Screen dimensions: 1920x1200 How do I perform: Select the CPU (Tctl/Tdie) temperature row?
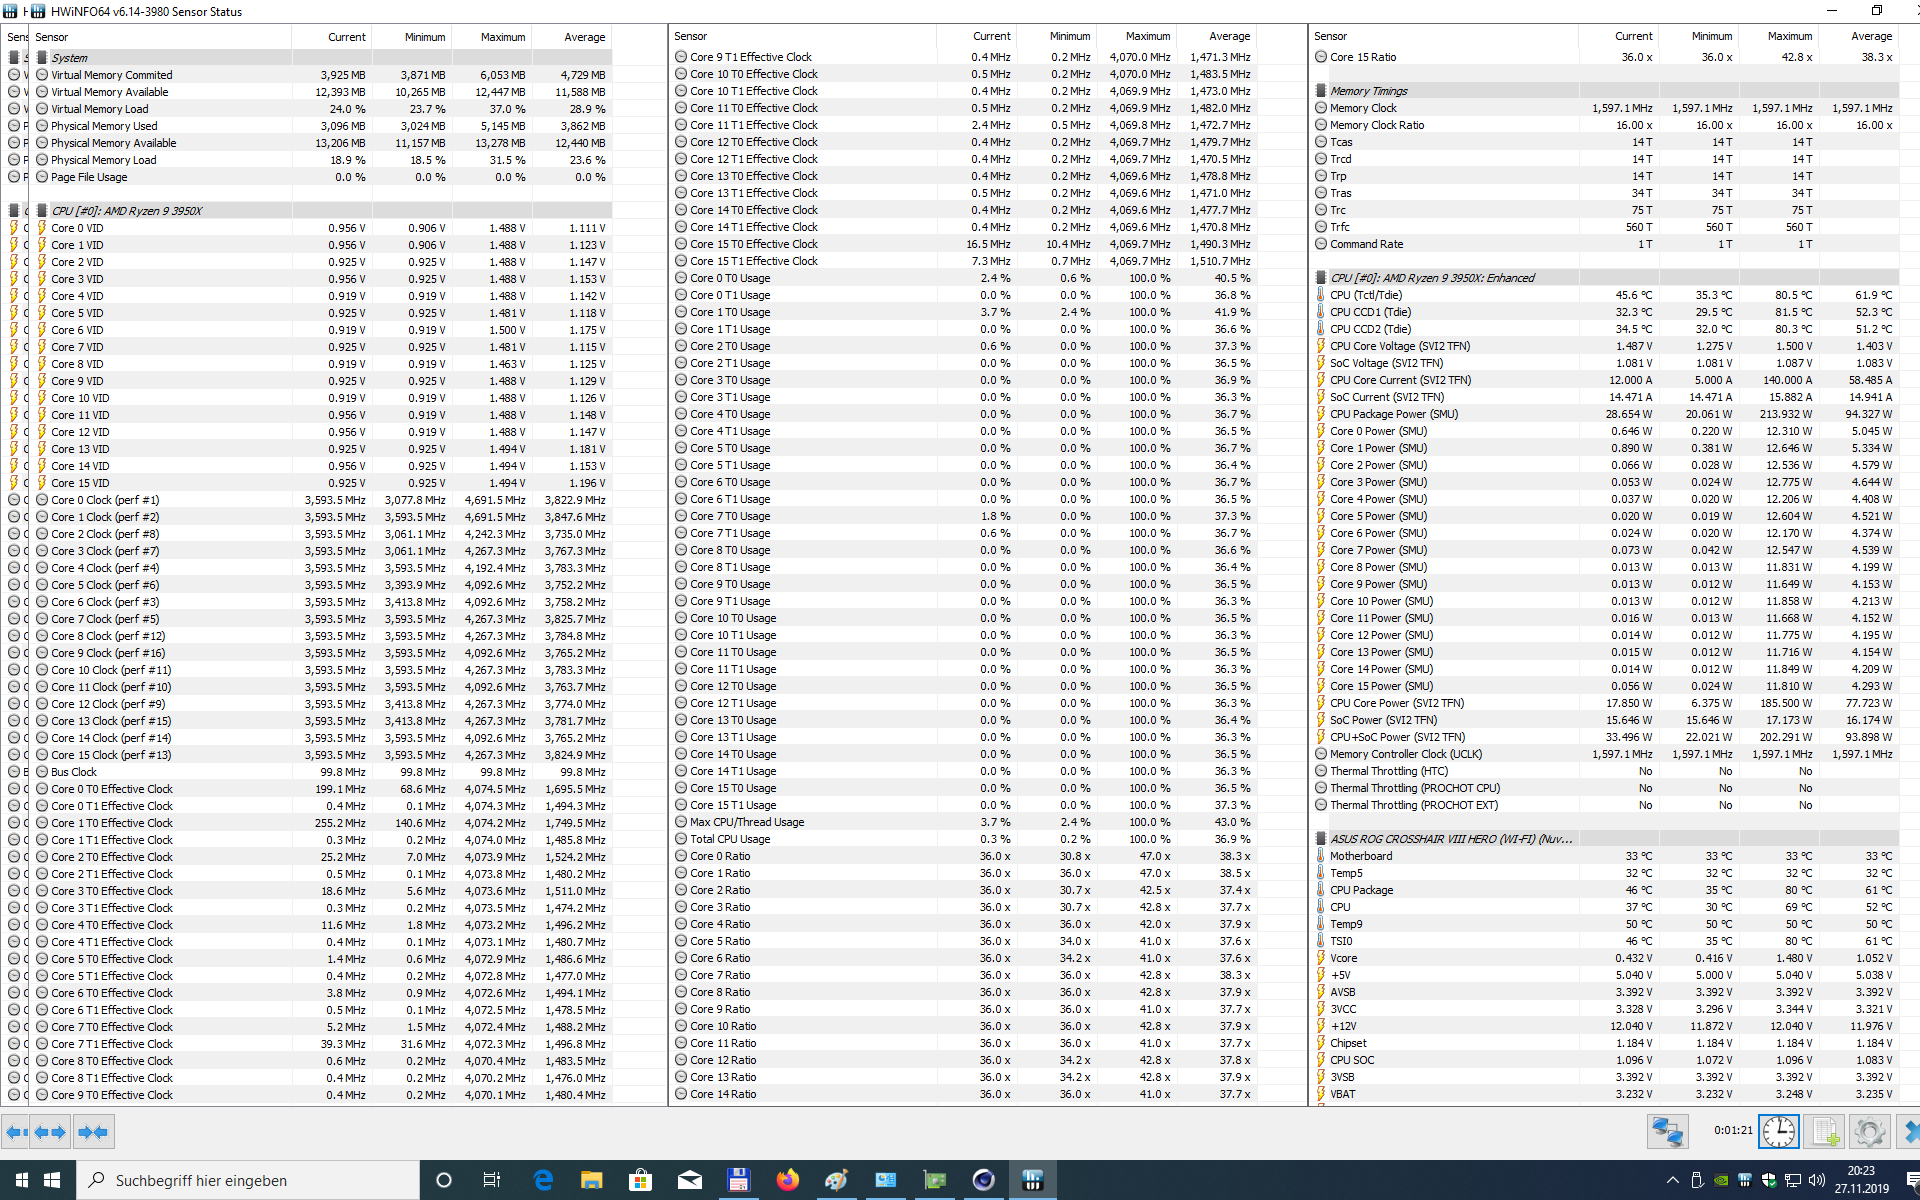click(1365, 295)
